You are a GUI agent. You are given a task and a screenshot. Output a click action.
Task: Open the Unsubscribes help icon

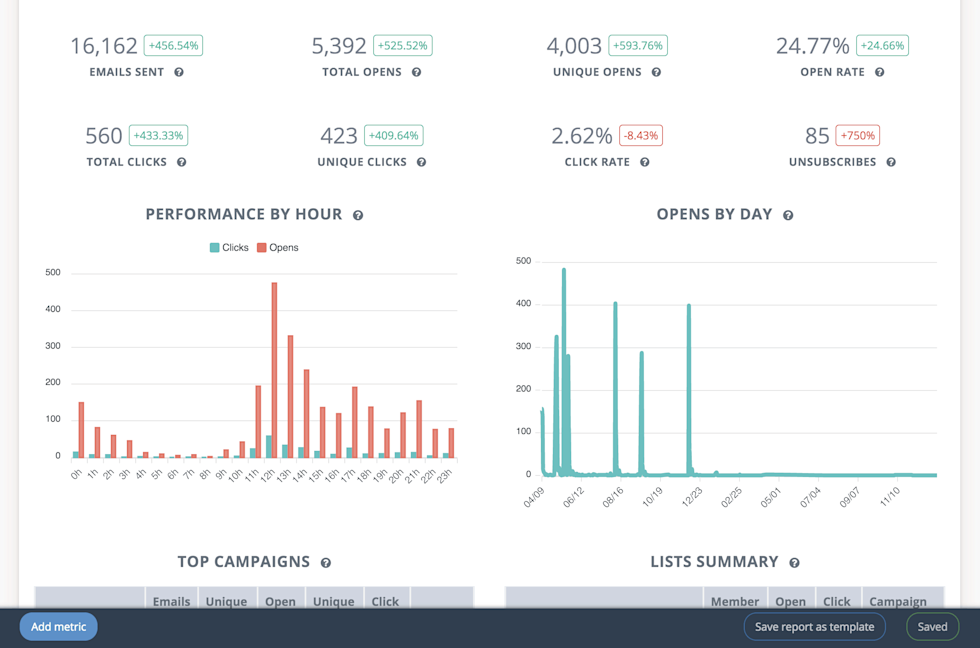tap(891, 161)
